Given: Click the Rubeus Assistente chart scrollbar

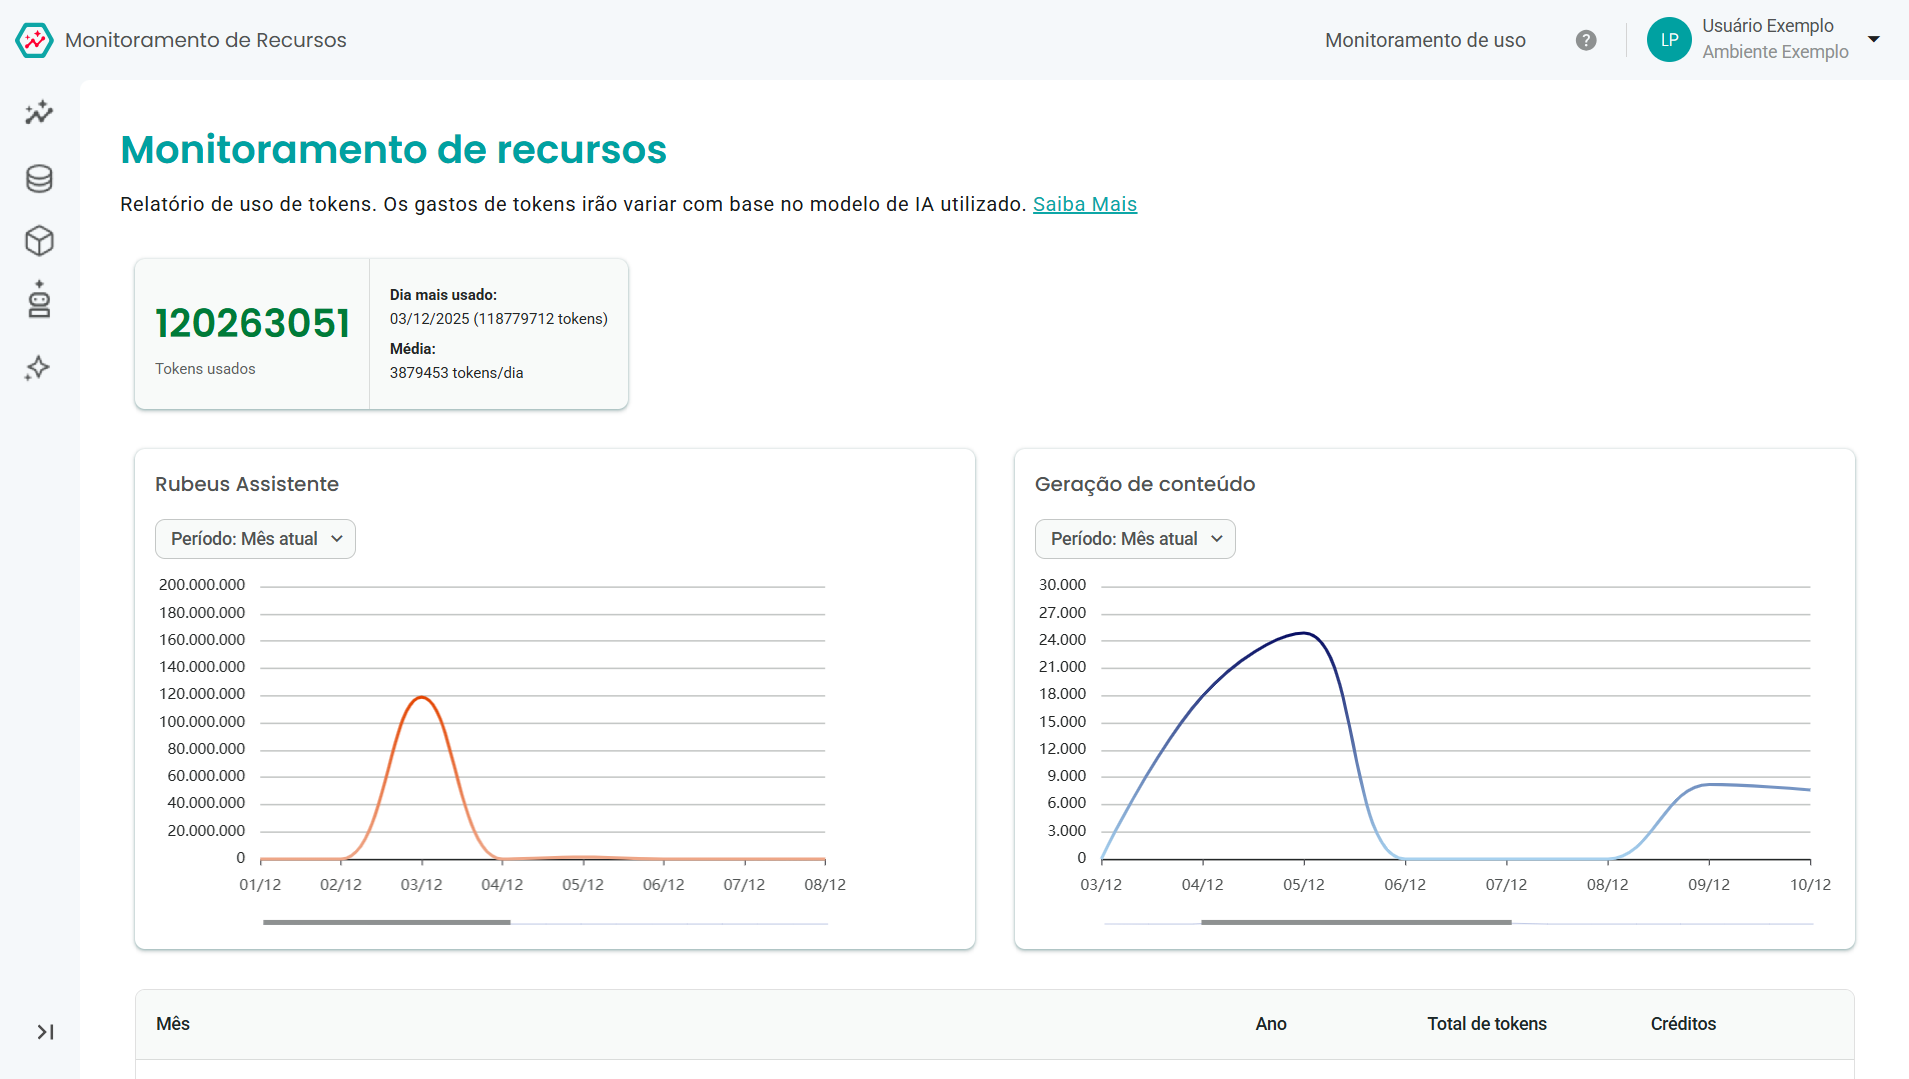Looking at the screenshot, I should click(387, 922).
